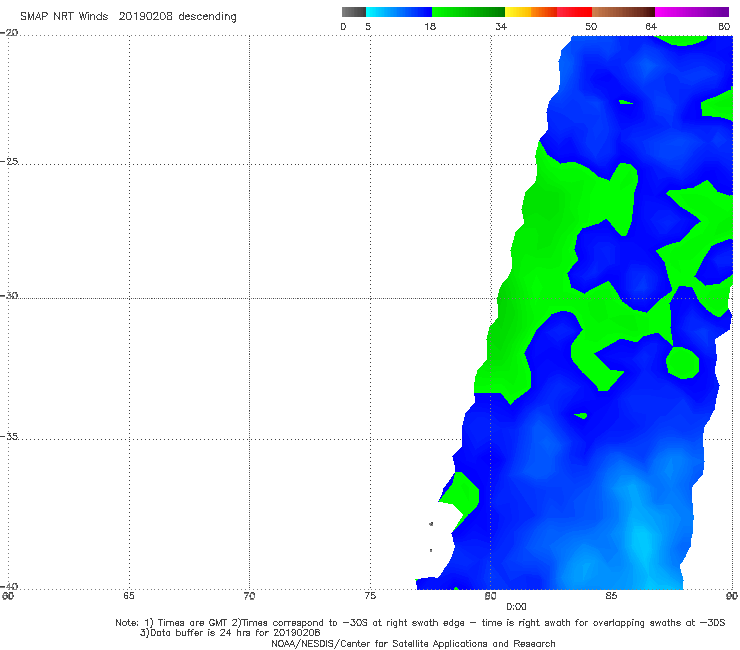Click the green segment of the color bar

pos(468,12)
